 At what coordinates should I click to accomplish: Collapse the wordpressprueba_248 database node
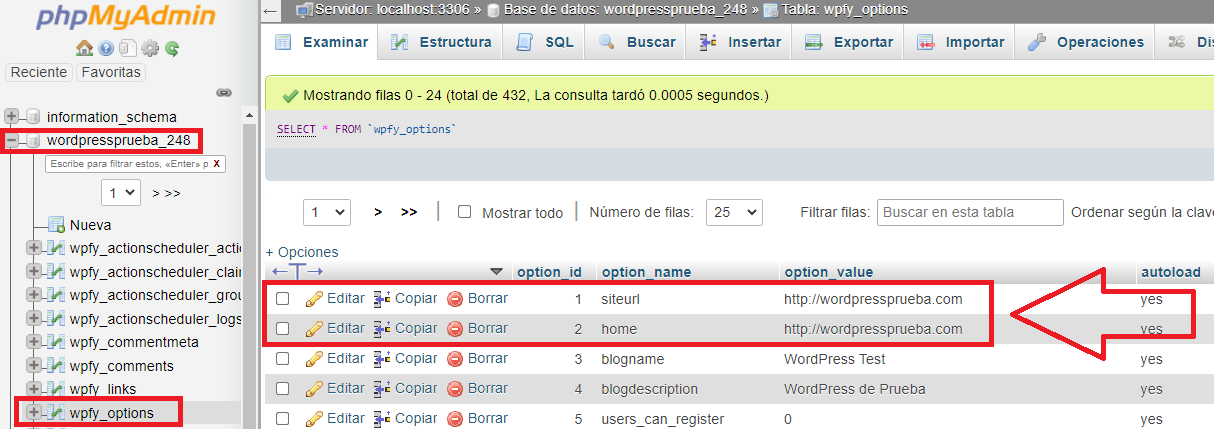12,141
